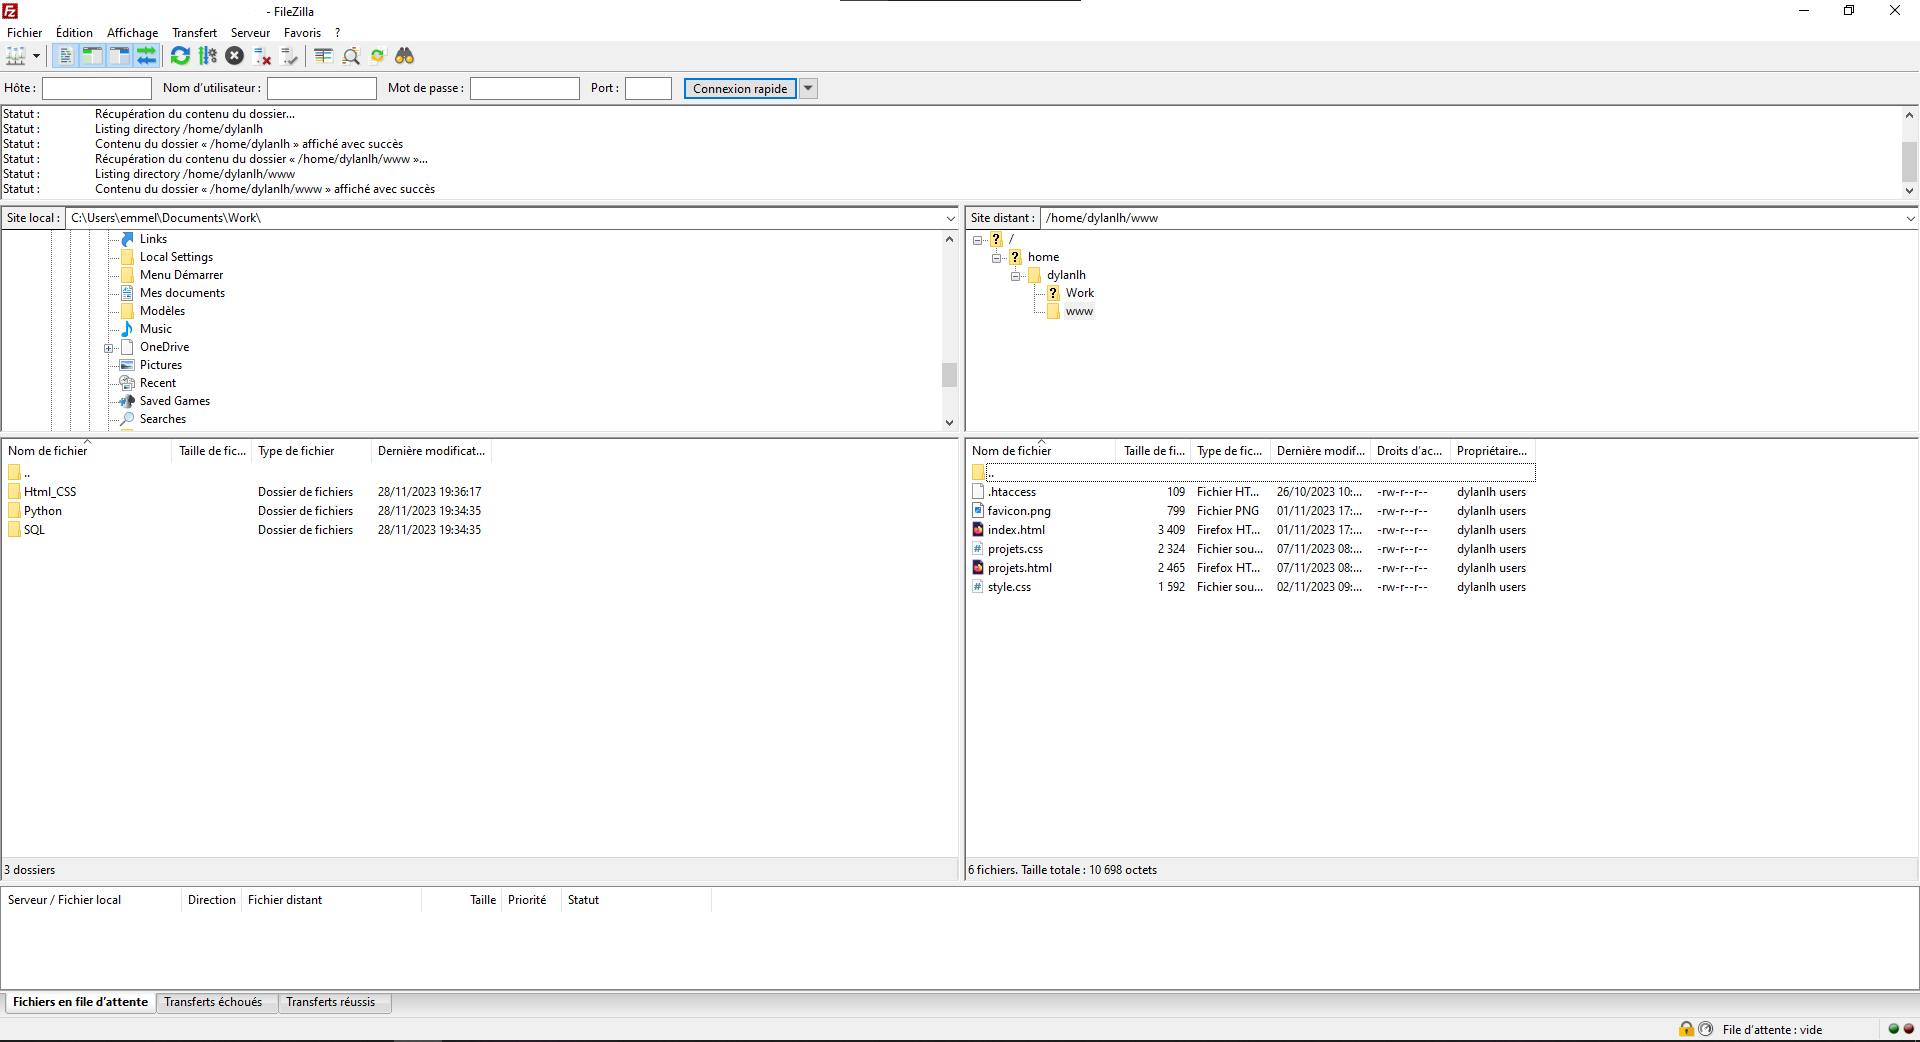1920x1042 pixels.
Task: Sort the remote list by Droits d'accès column
Action: [1410, 451]
